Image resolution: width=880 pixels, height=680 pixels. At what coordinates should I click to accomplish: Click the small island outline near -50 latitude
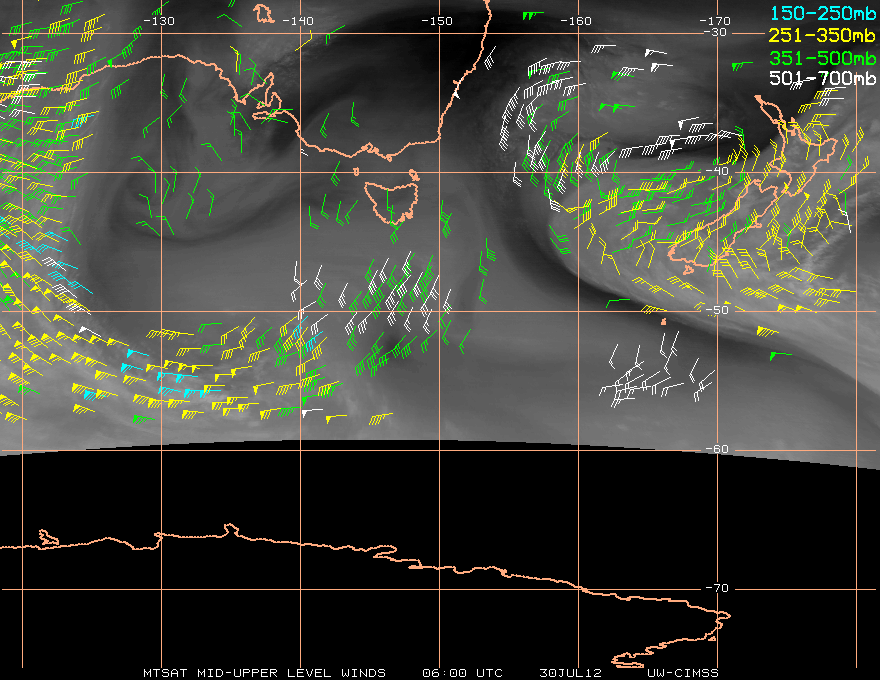pos(663,322)
